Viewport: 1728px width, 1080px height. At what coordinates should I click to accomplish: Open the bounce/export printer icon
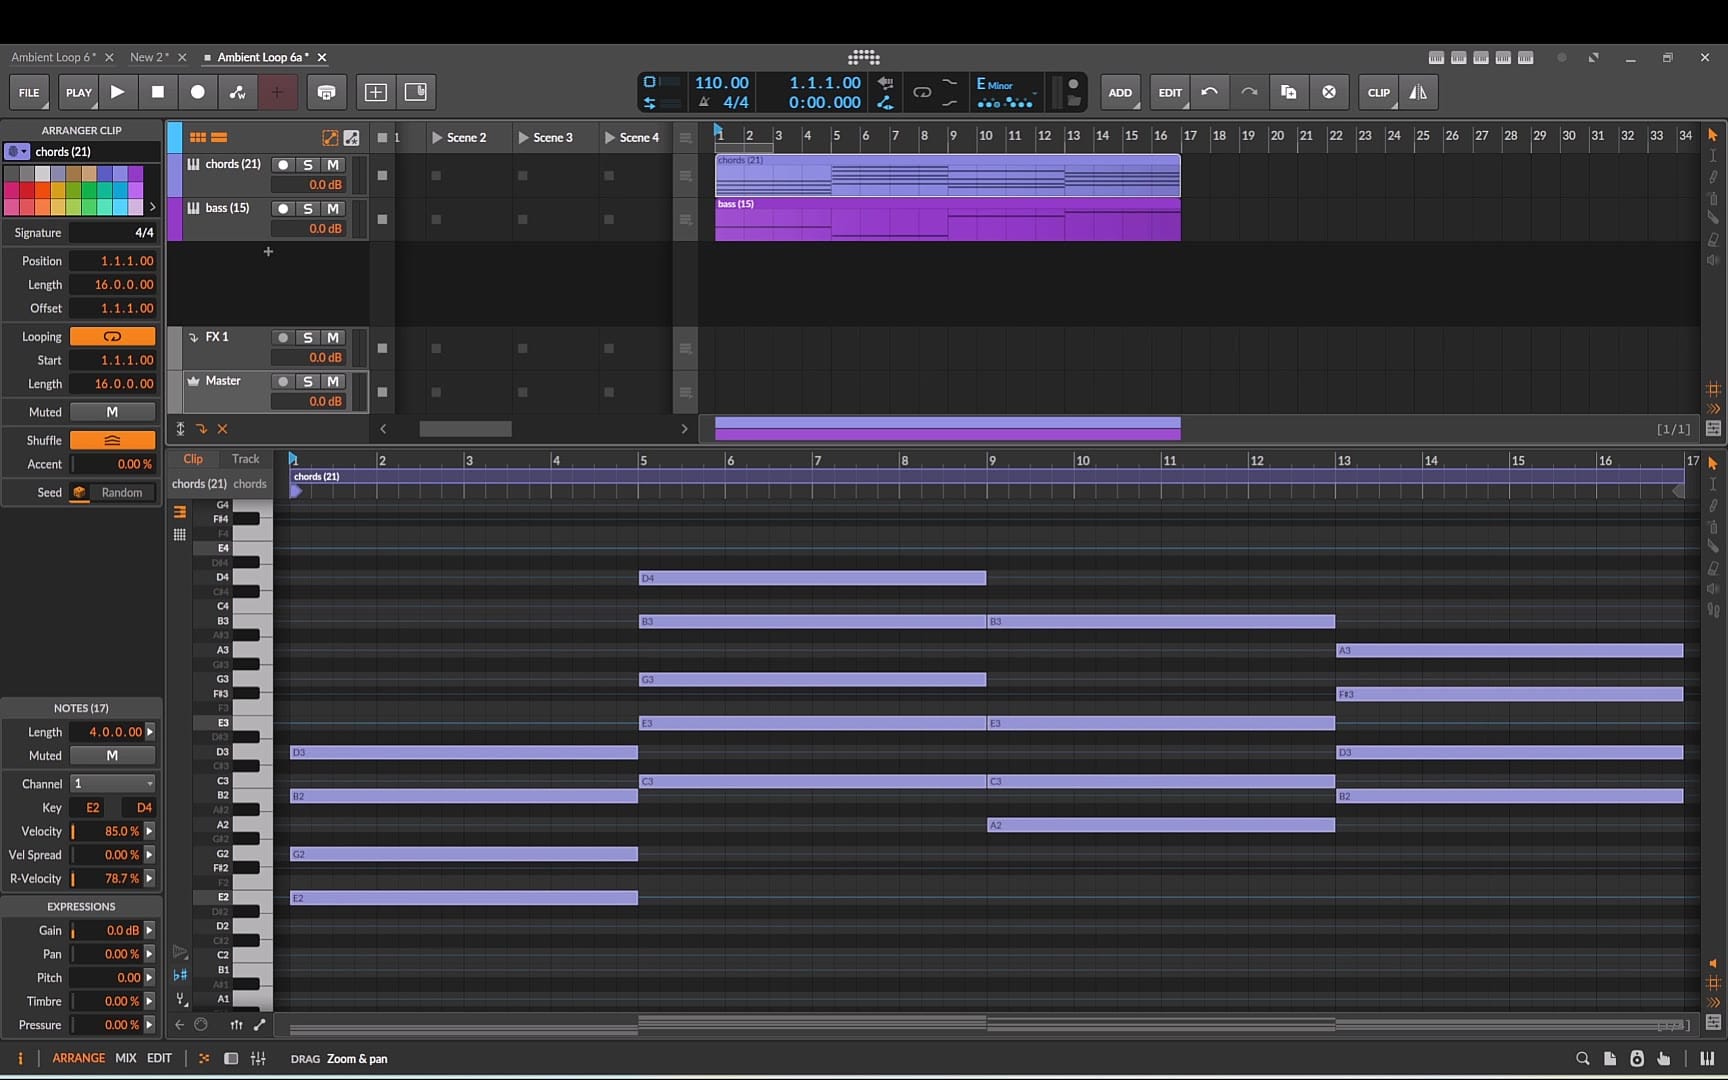(x=326, y=92)
